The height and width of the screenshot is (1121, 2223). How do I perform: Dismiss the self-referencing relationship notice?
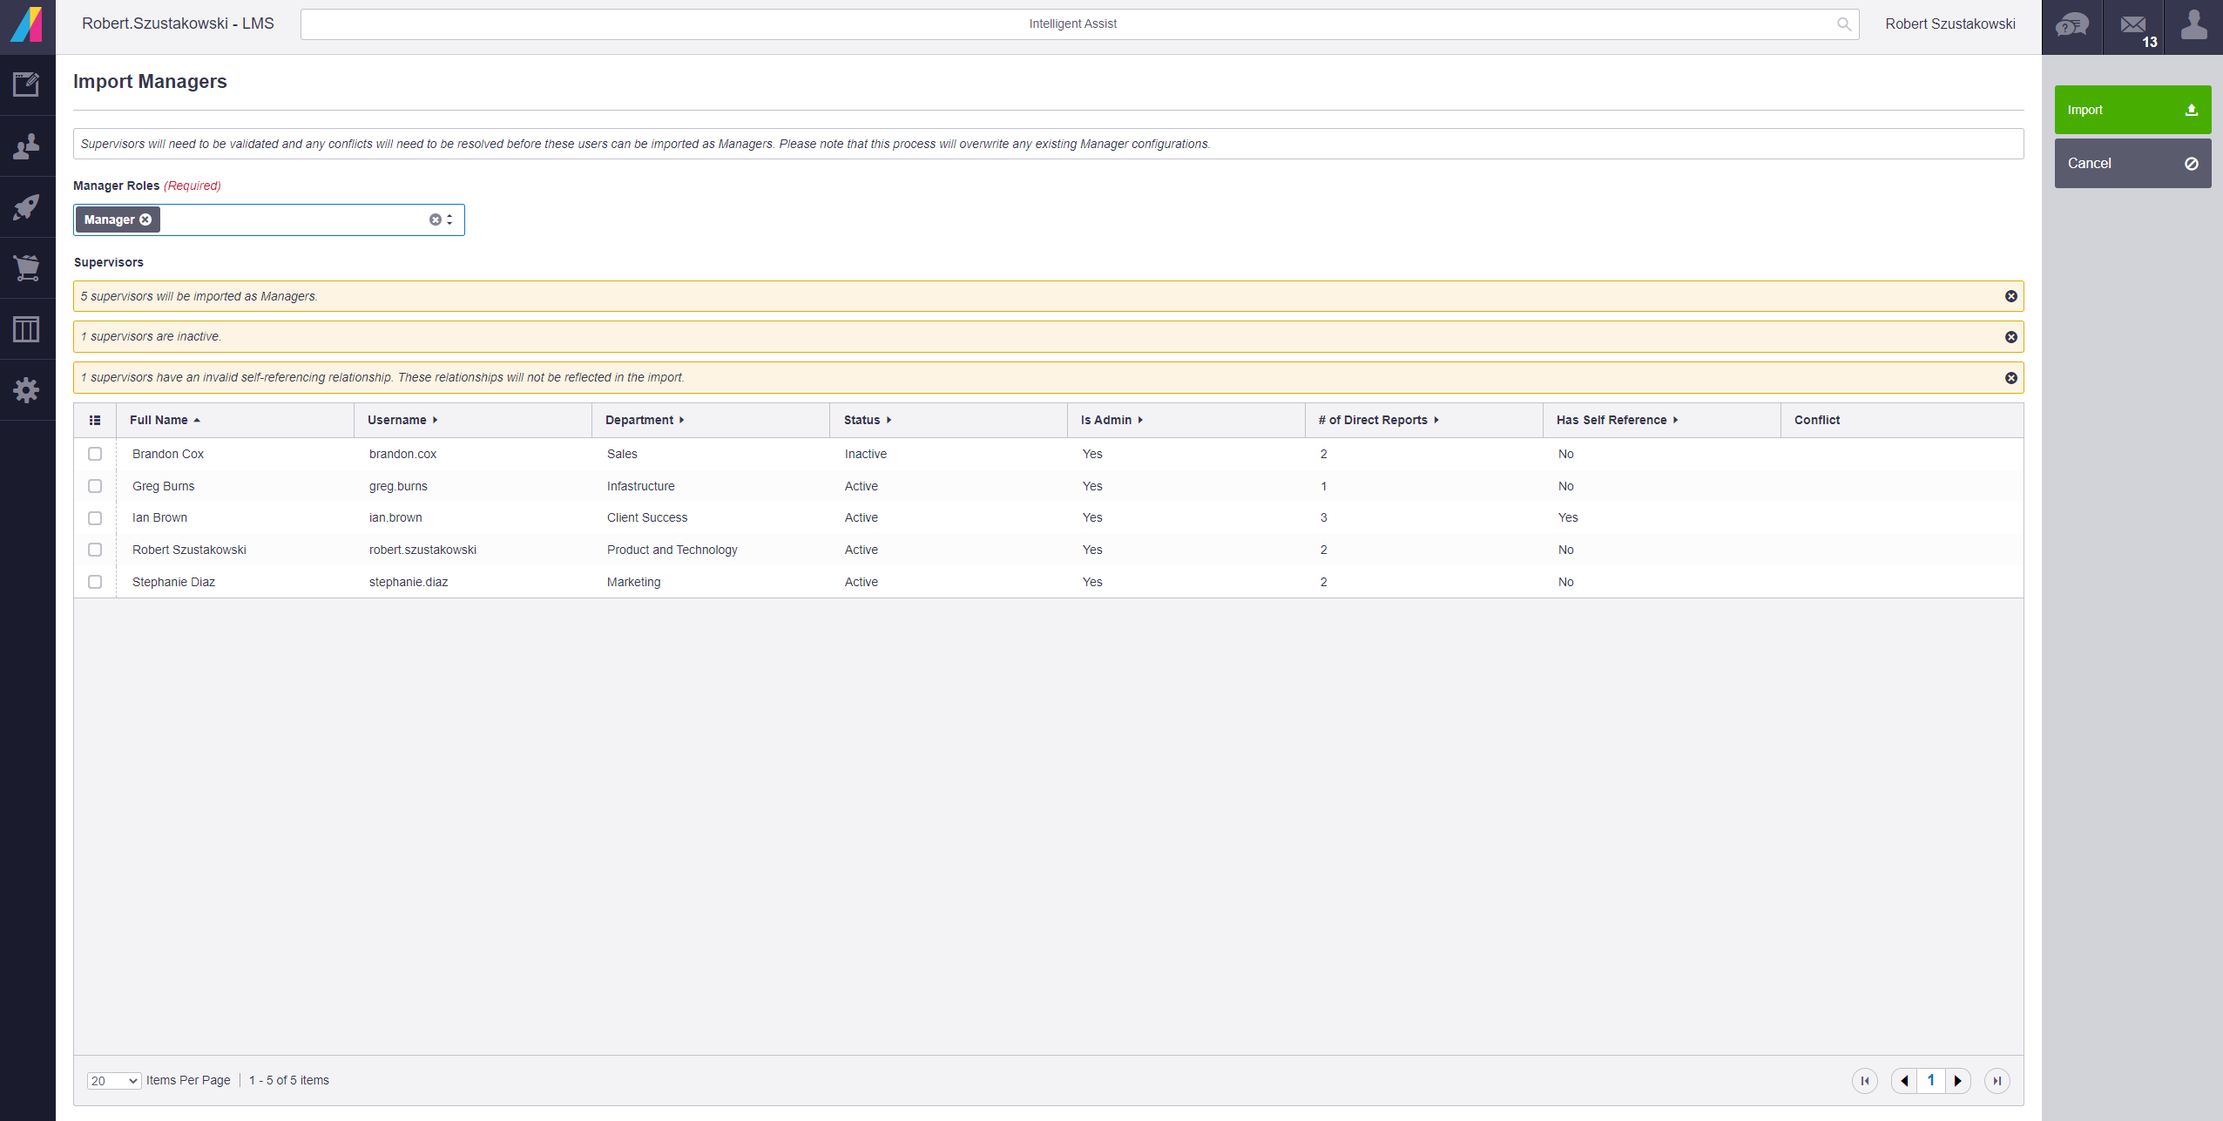tap(2011, 378)
